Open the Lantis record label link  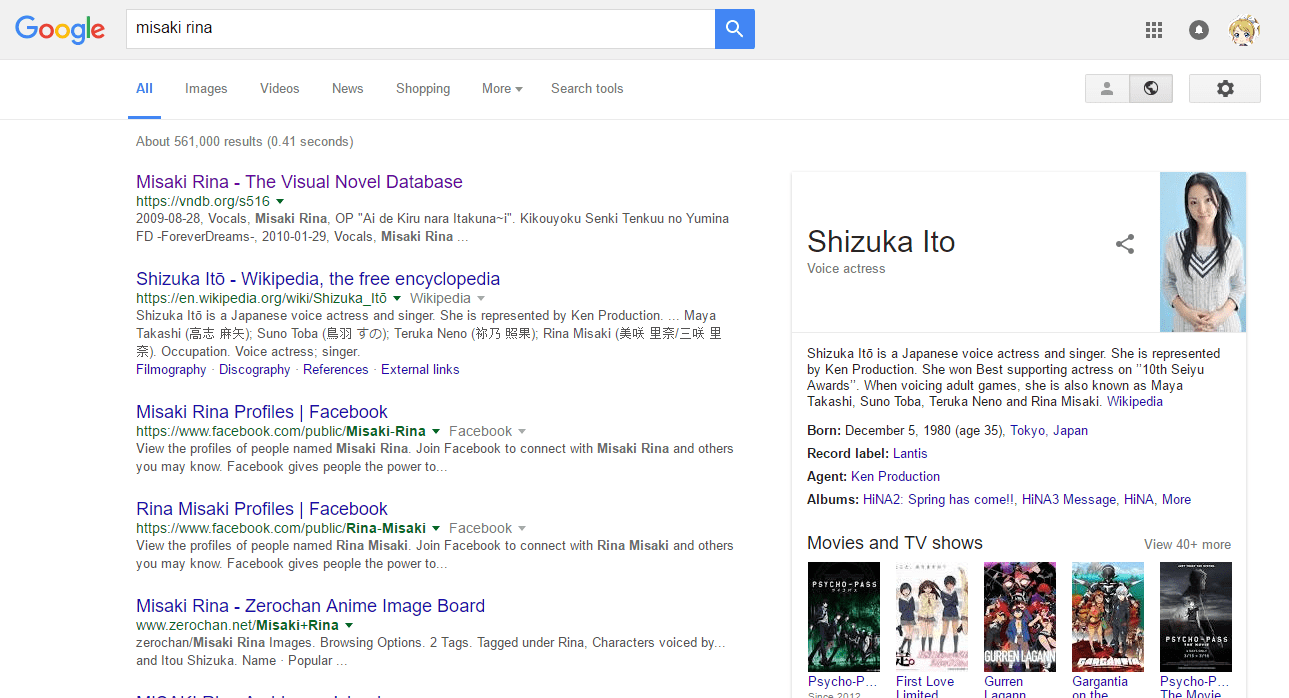(x=910, y=454)
